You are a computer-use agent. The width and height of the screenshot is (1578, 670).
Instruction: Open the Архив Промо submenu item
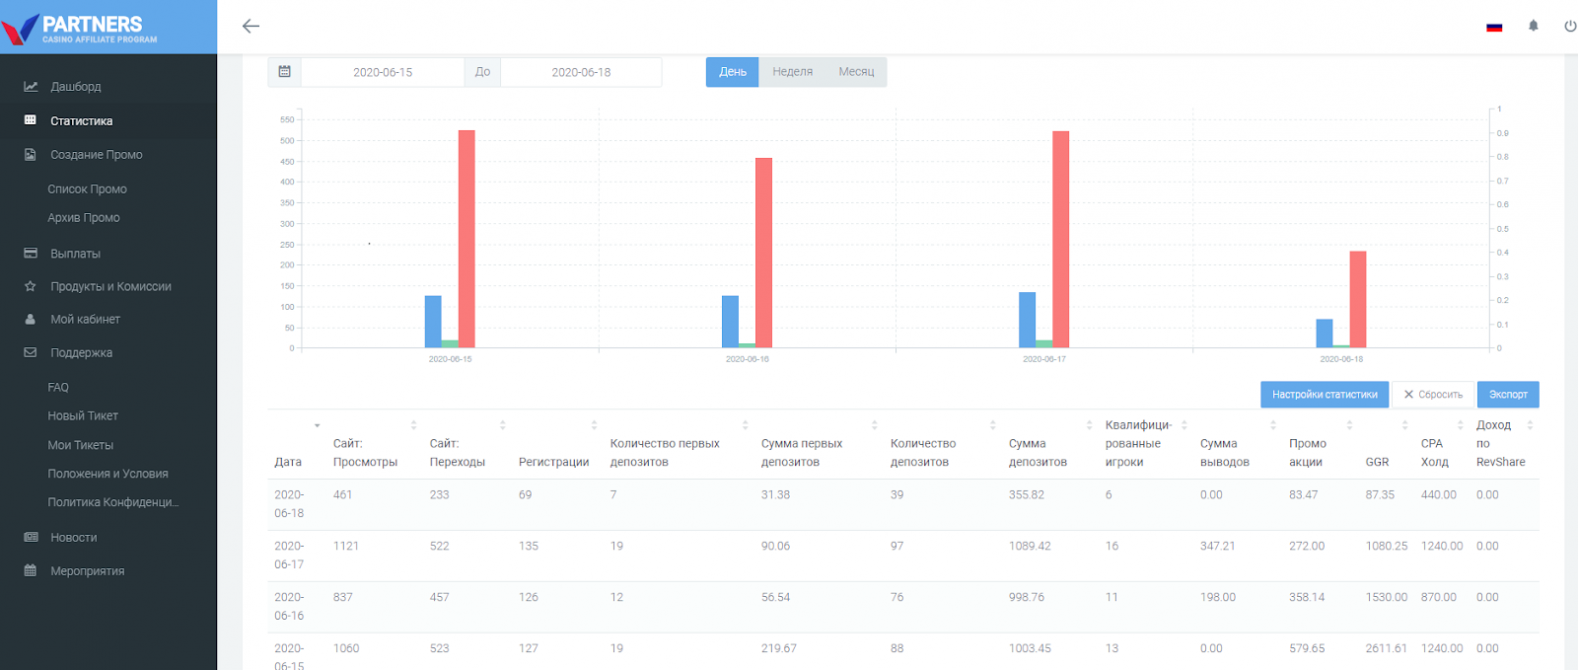click(x=84, y=218)
